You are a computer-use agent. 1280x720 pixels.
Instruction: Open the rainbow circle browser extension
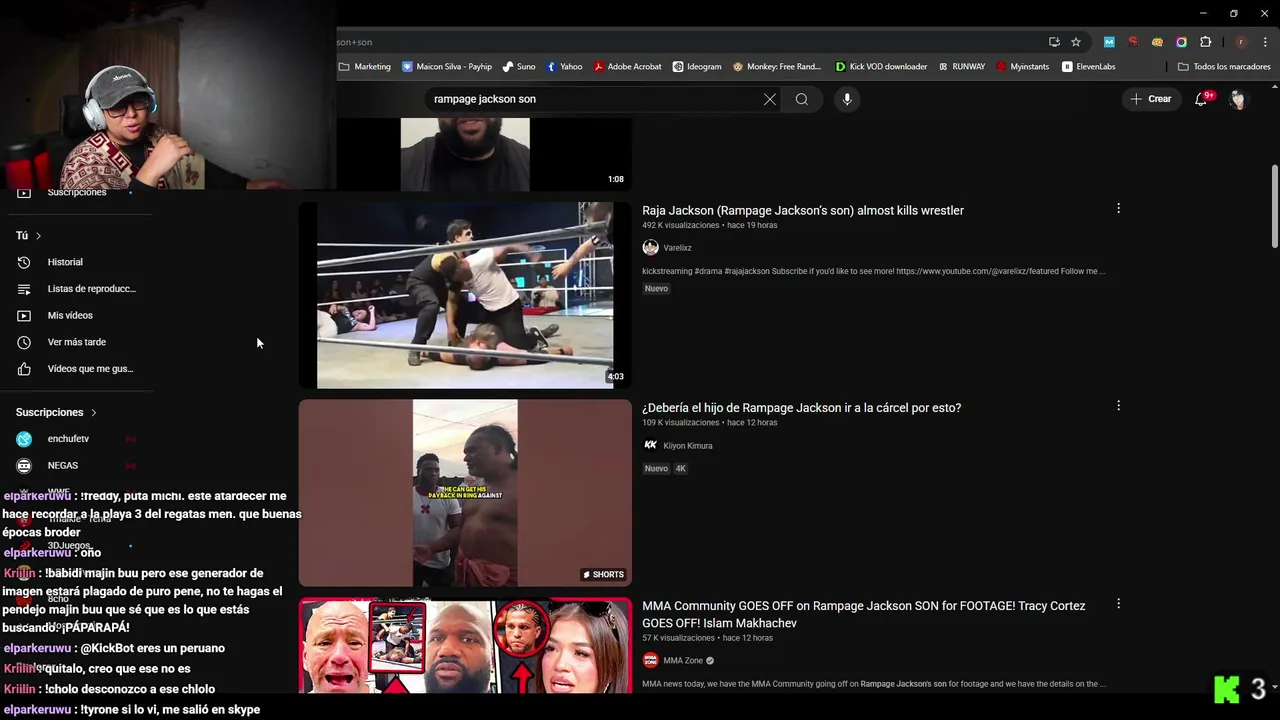pos(1181,42)
